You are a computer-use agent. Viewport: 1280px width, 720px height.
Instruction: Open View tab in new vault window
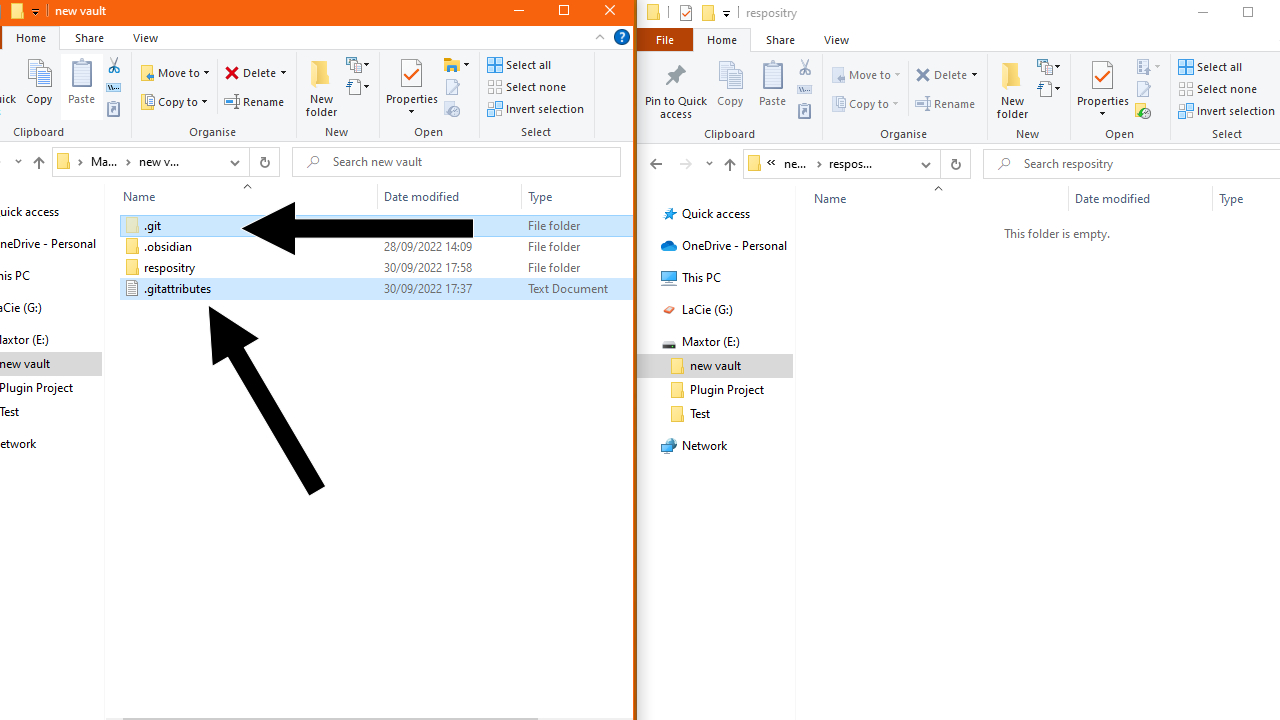(x=145, y=38)
